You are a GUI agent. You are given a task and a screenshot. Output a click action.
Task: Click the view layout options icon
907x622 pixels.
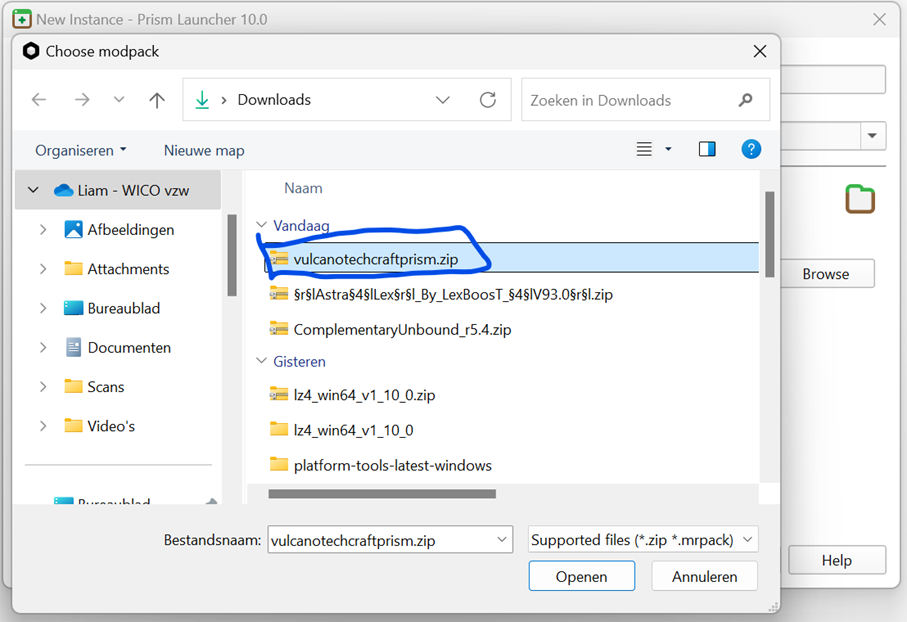646,150
